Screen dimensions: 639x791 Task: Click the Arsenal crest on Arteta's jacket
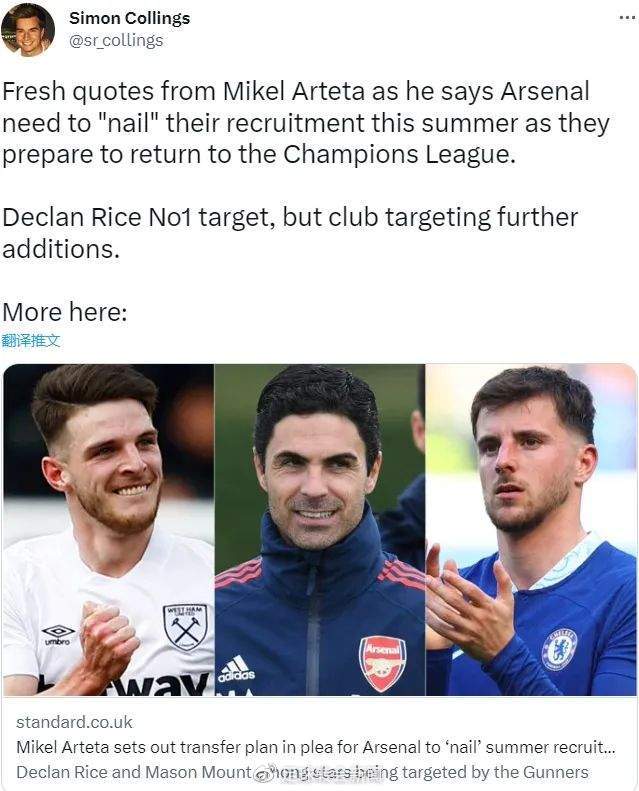tap(383, 663)
